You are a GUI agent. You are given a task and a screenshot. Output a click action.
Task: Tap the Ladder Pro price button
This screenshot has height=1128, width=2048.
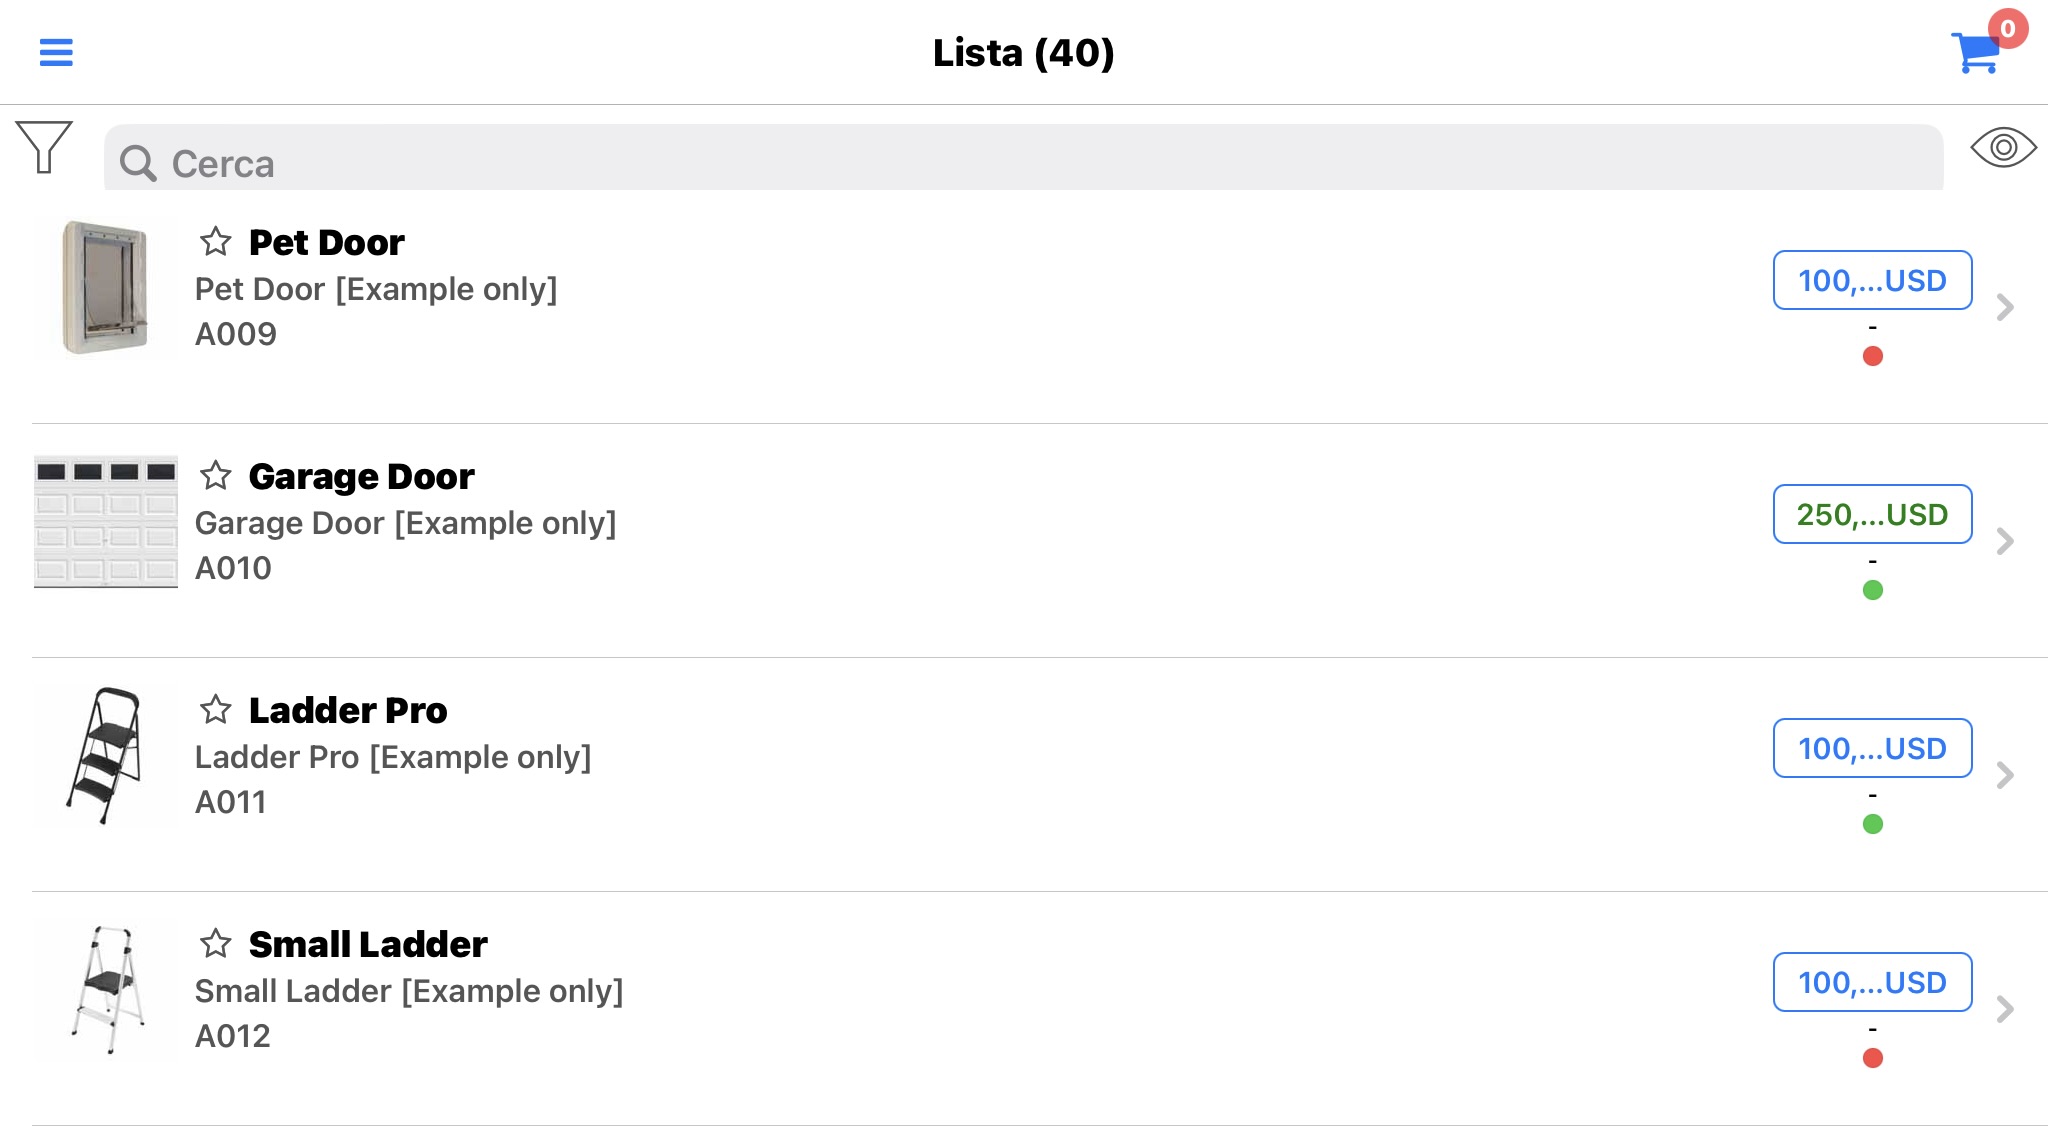(x=1872, y=748)
